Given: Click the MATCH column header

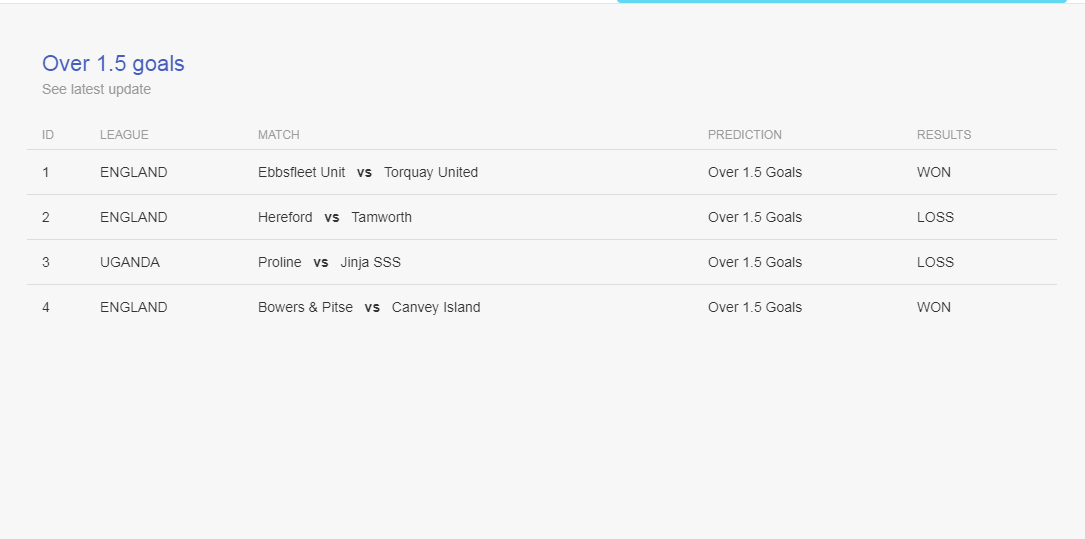Looking at the screenshot, I should (x=278, y=135).
